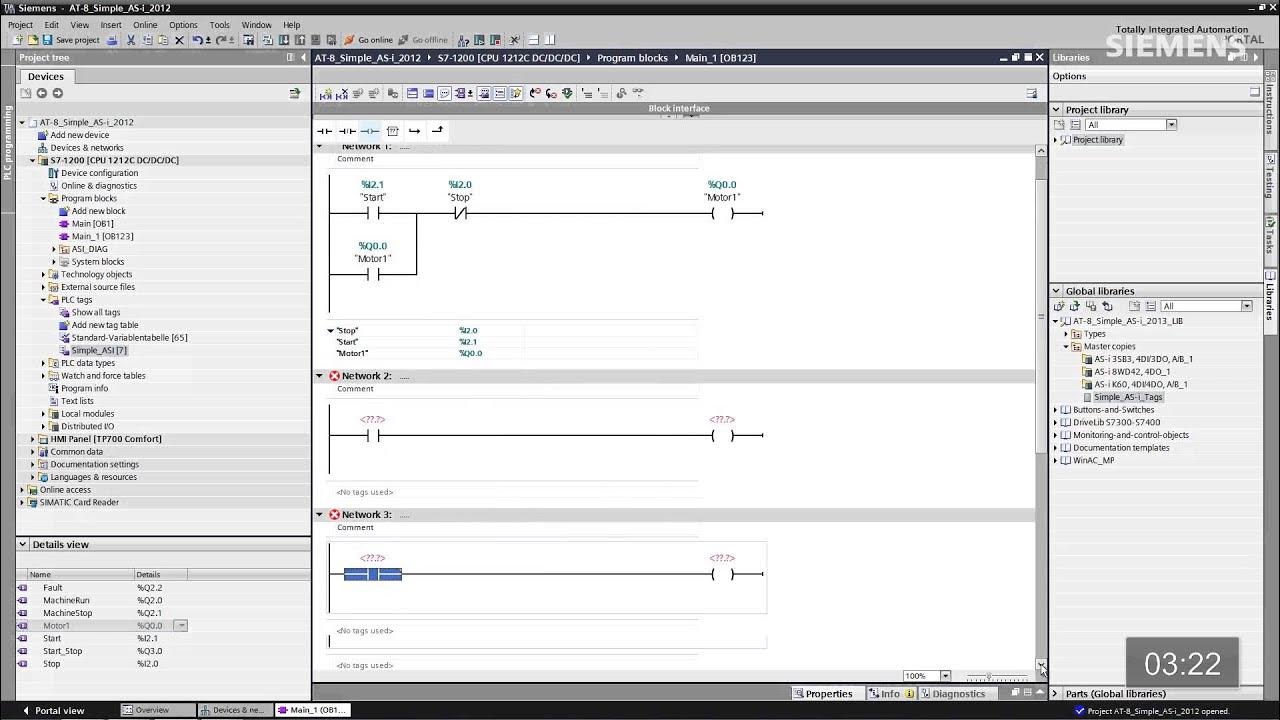Open the zoom 100% dropdown
The image size is (1280, 720).
click(945, 676)
